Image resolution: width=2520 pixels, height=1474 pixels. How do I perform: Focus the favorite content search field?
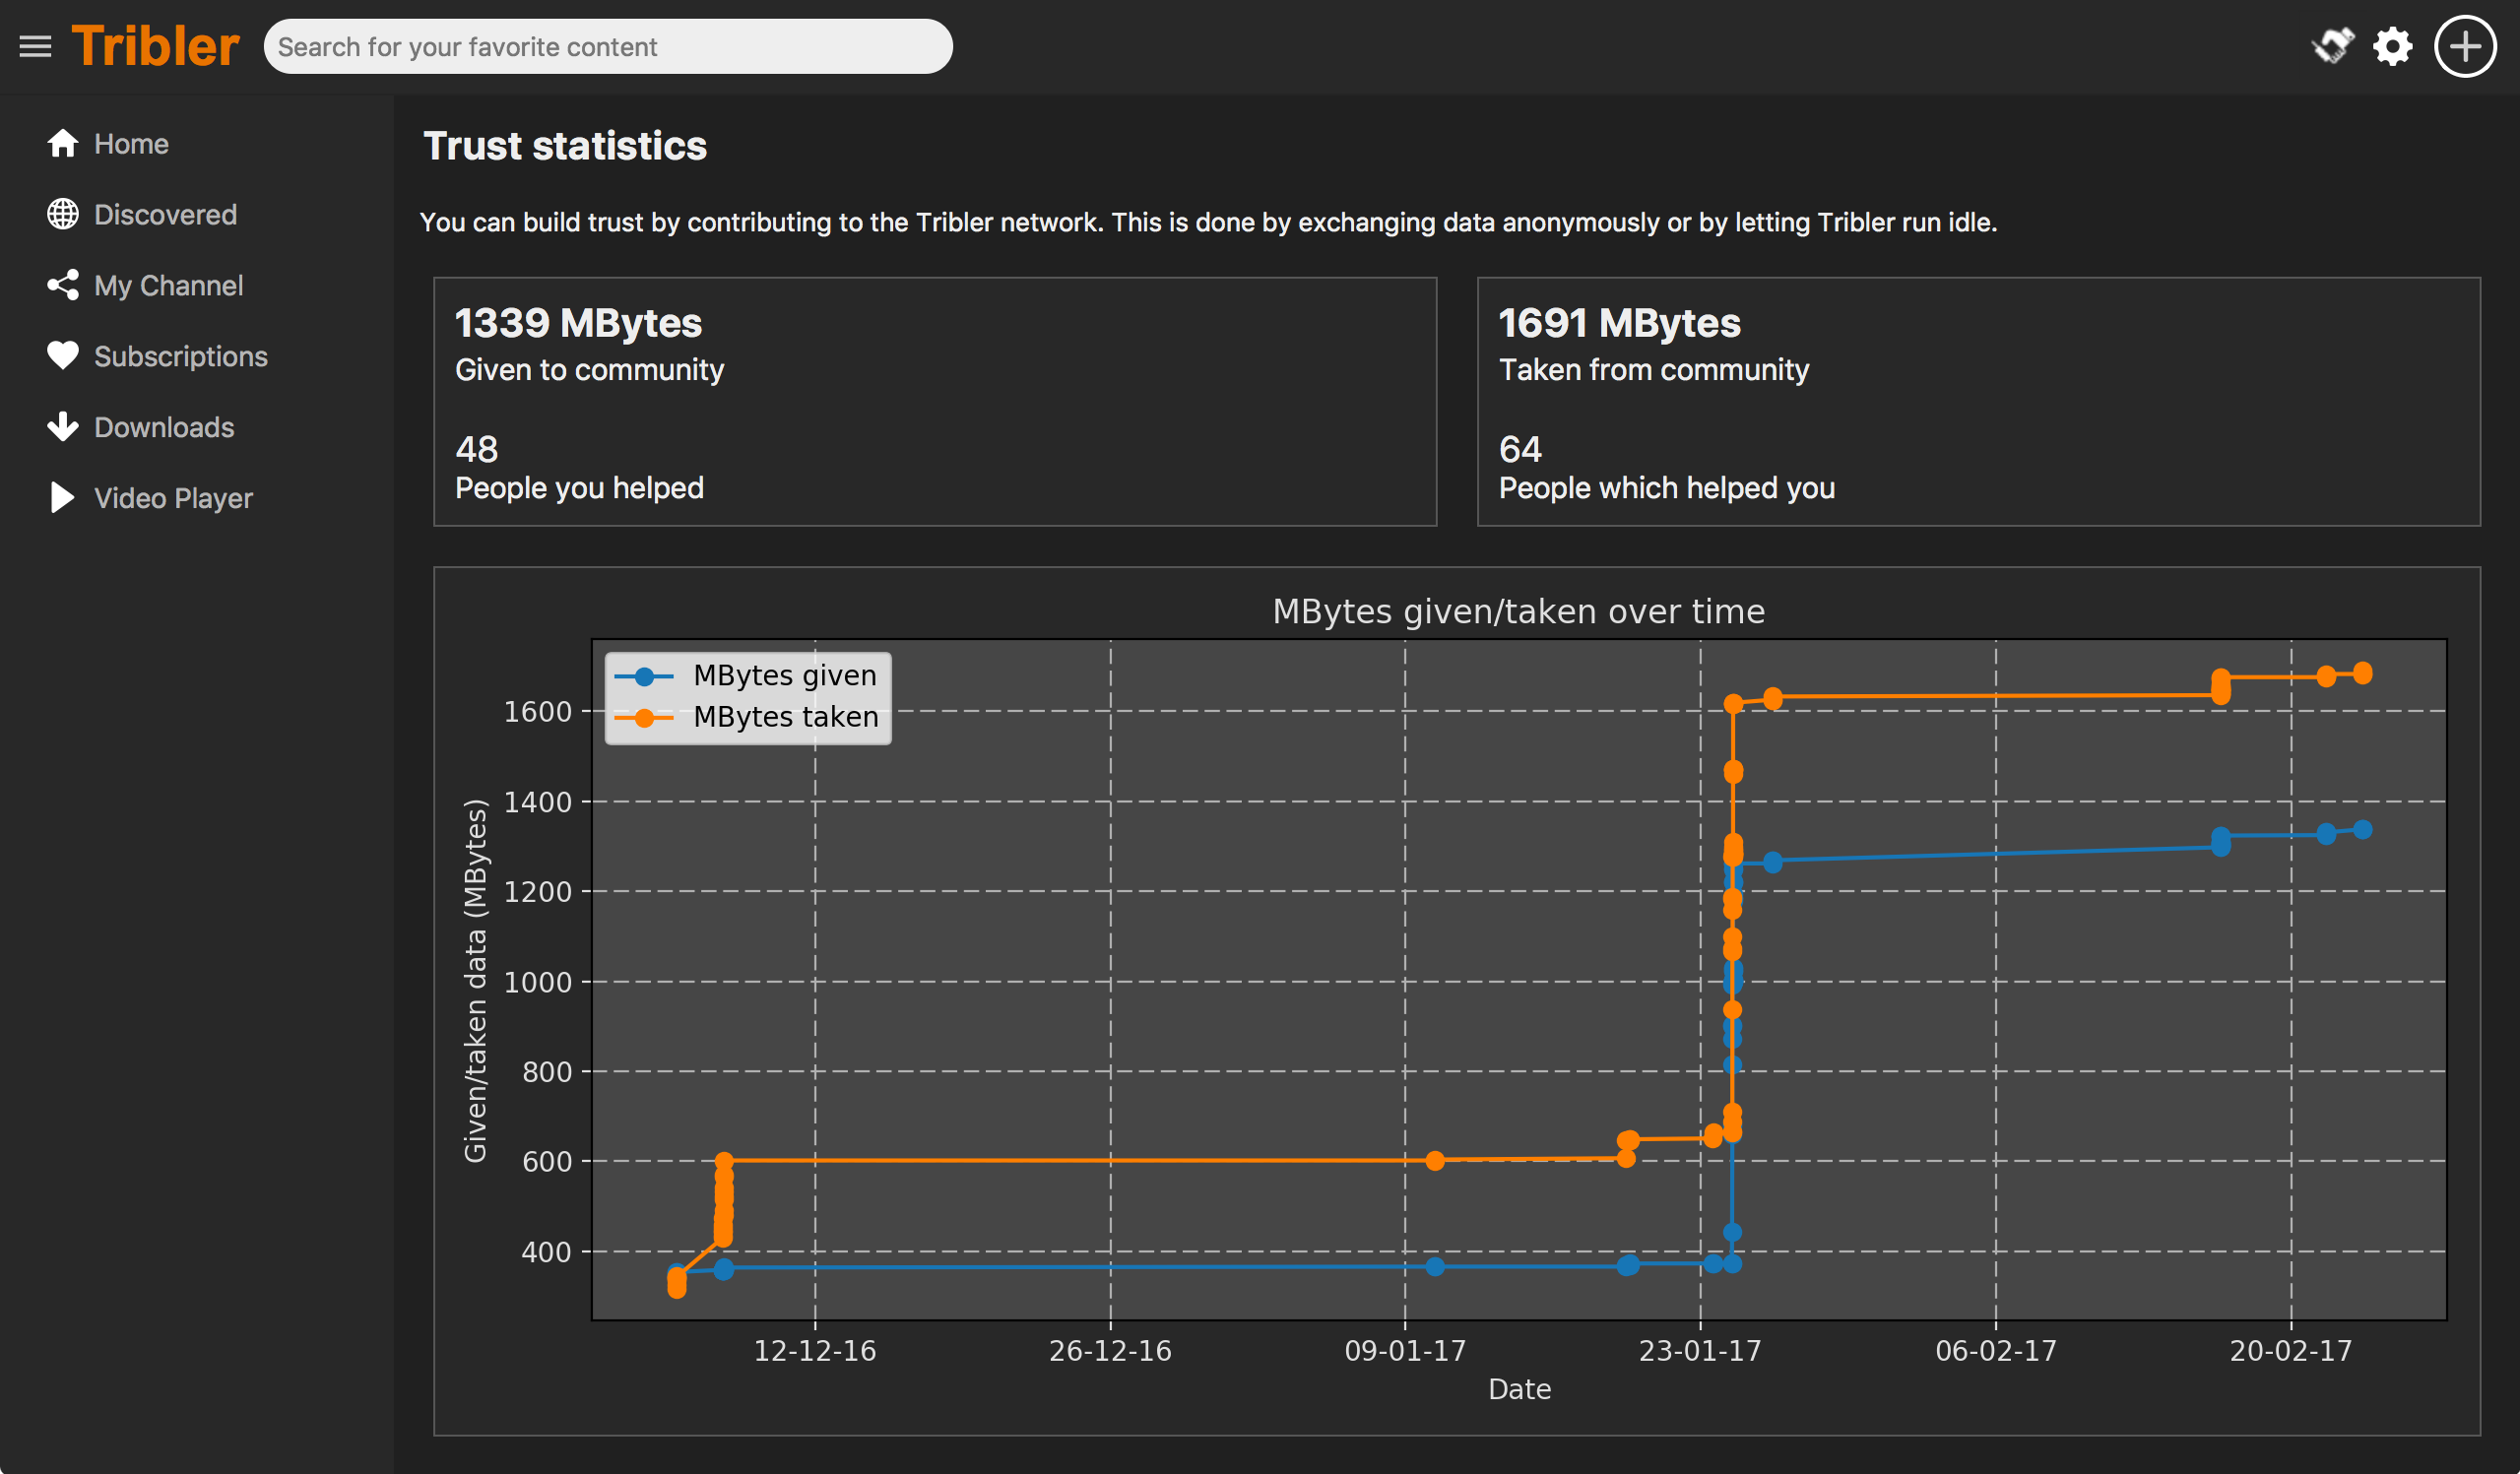click(607, 46)
